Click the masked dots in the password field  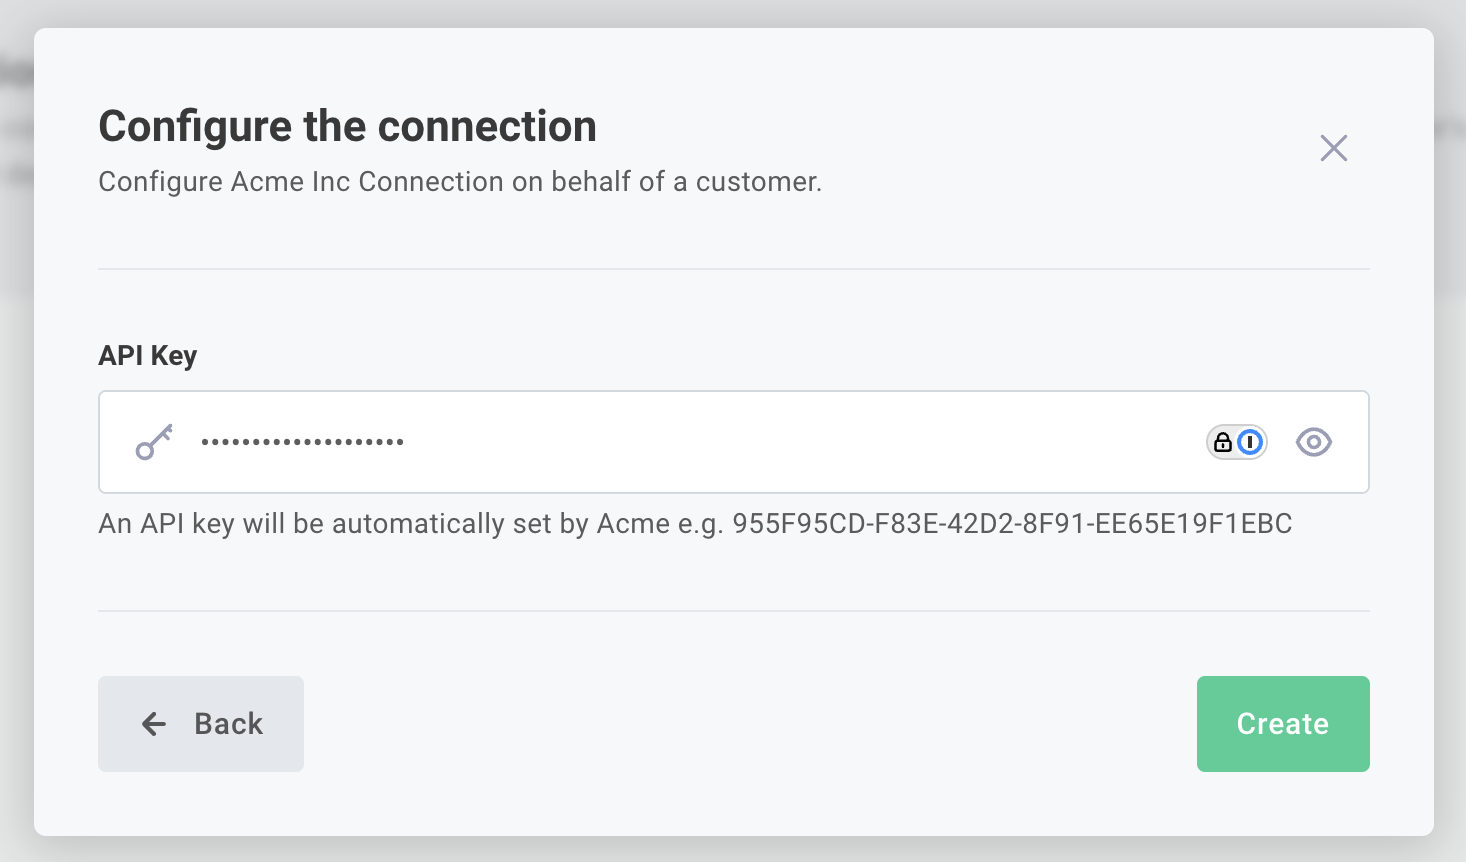(x=302, y=442)
